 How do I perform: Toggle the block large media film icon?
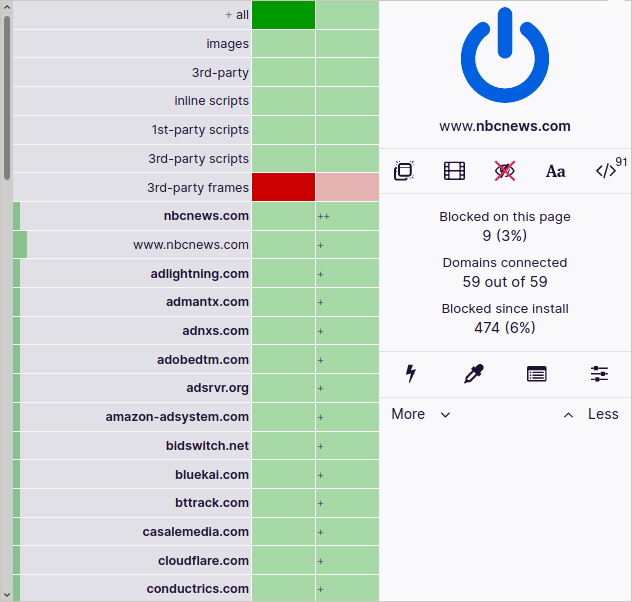tap(454, 171)
